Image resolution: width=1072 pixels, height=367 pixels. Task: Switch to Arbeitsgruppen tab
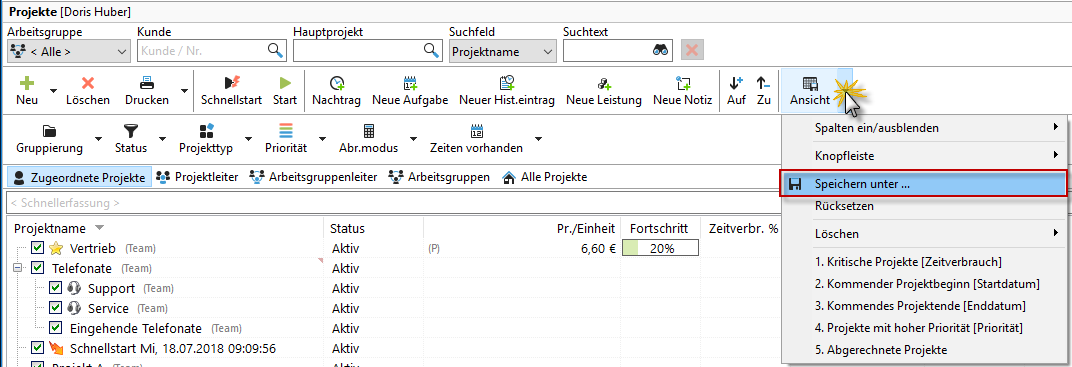tap(439, 177)
